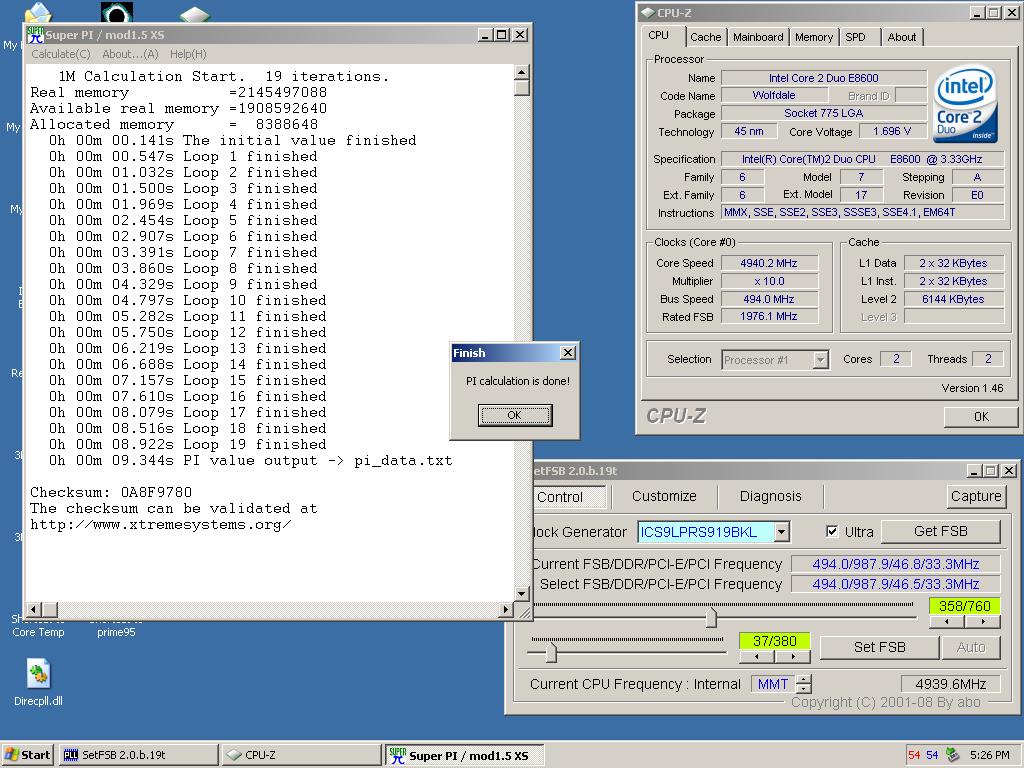
Task: Click the Level 2 cache value 6144 KBytes
Action: 953,299
